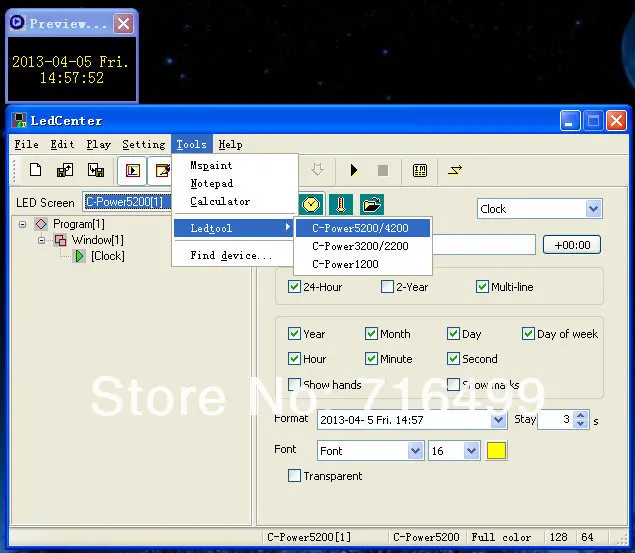
Task: Open the font size 16 dropdown
Action: point(471,451)
